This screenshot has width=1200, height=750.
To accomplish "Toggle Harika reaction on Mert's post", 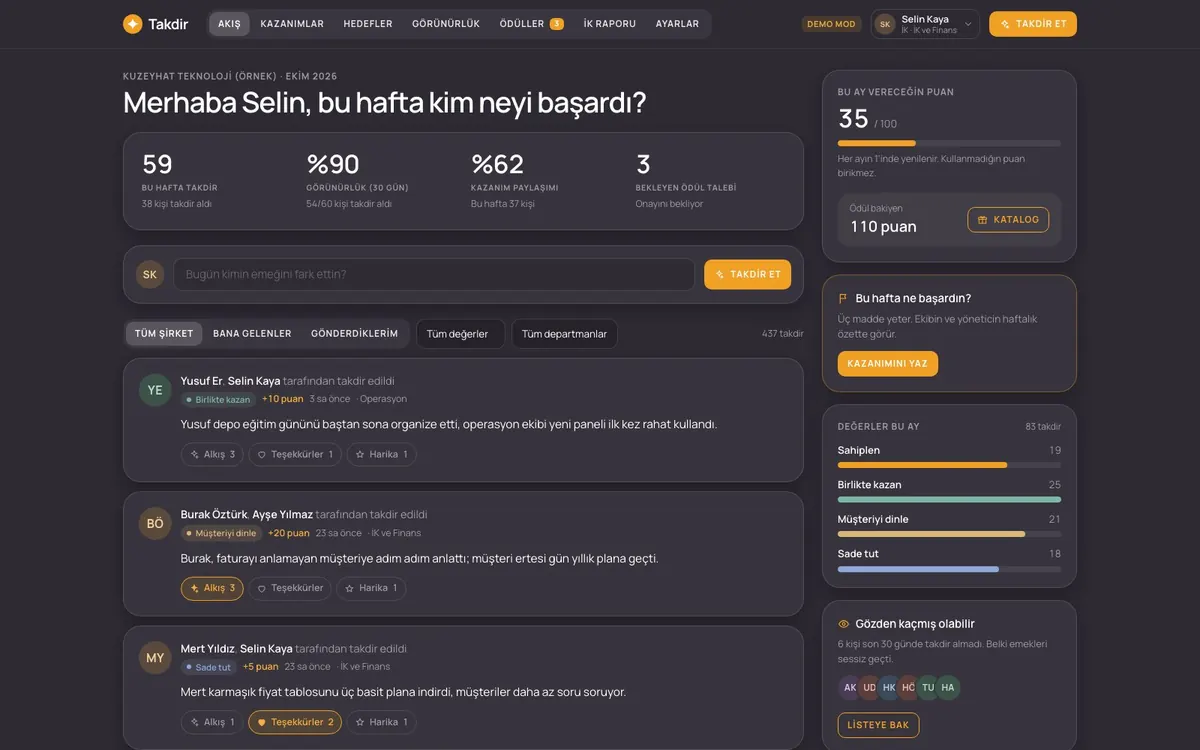I will (x=382, y=722).
